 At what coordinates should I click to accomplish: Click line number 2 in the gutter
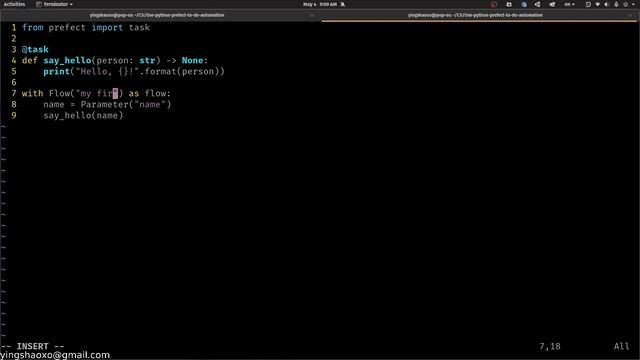14,38
